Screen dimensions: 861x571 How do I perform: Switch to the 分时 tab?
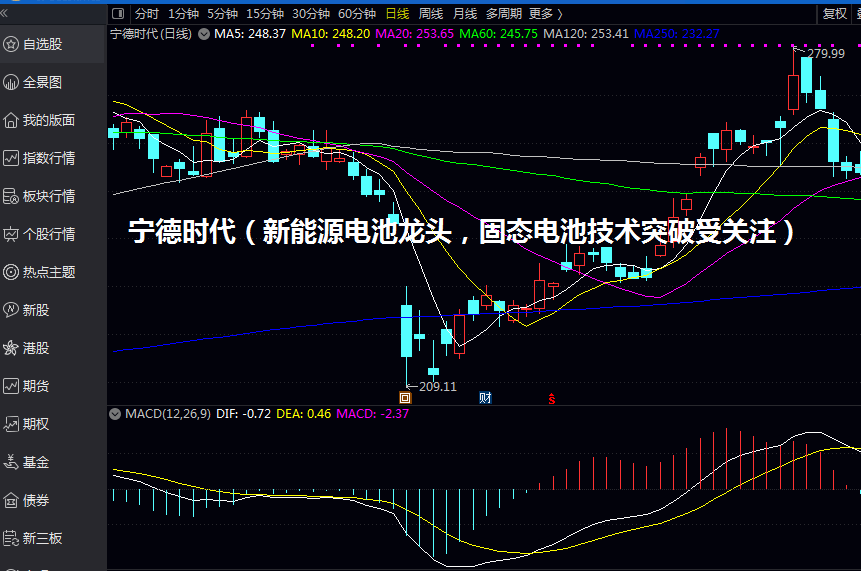147,14
